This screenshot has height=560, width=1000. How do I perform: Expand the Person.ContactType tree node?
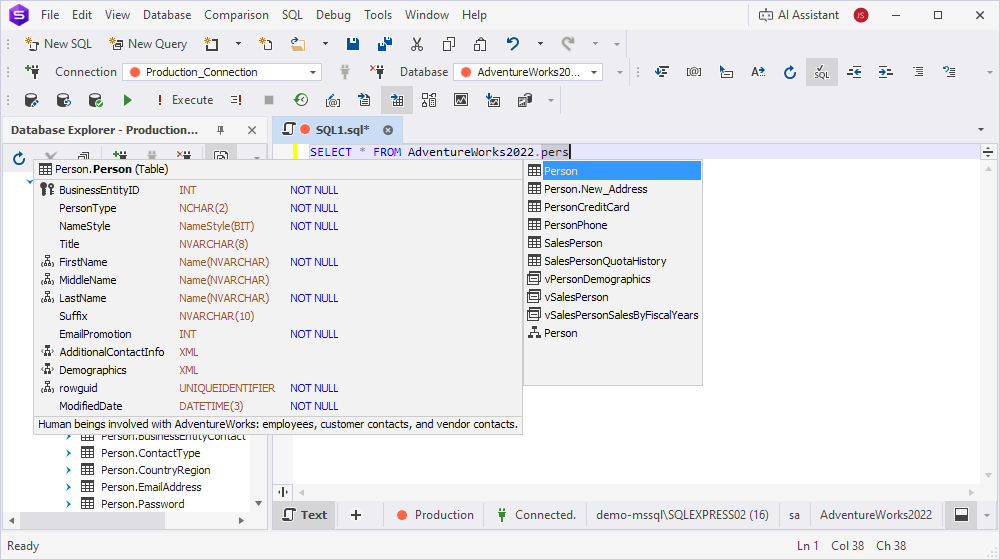[x=69, y=453]
